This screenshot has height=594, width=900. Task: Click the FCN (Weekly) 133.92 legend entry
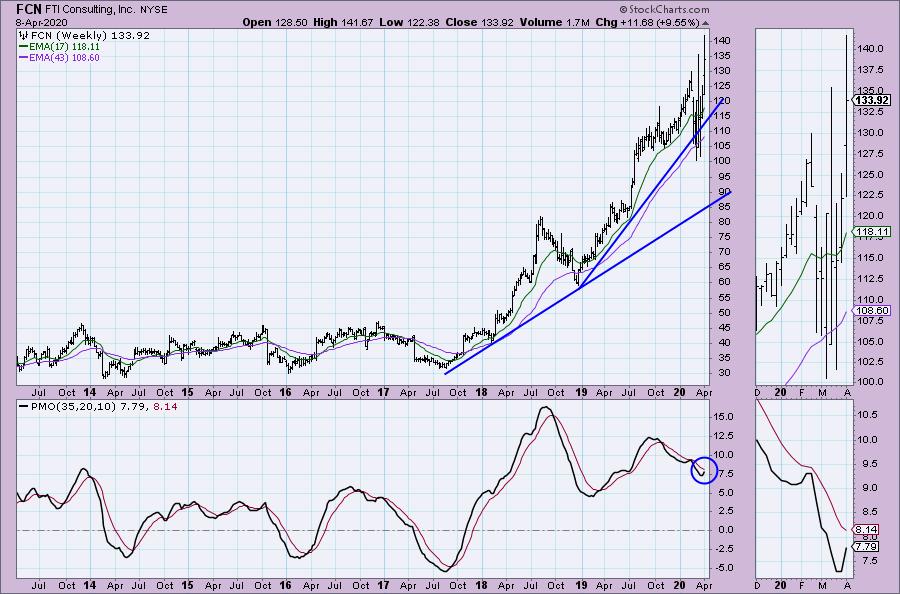[x=90, y=36]
